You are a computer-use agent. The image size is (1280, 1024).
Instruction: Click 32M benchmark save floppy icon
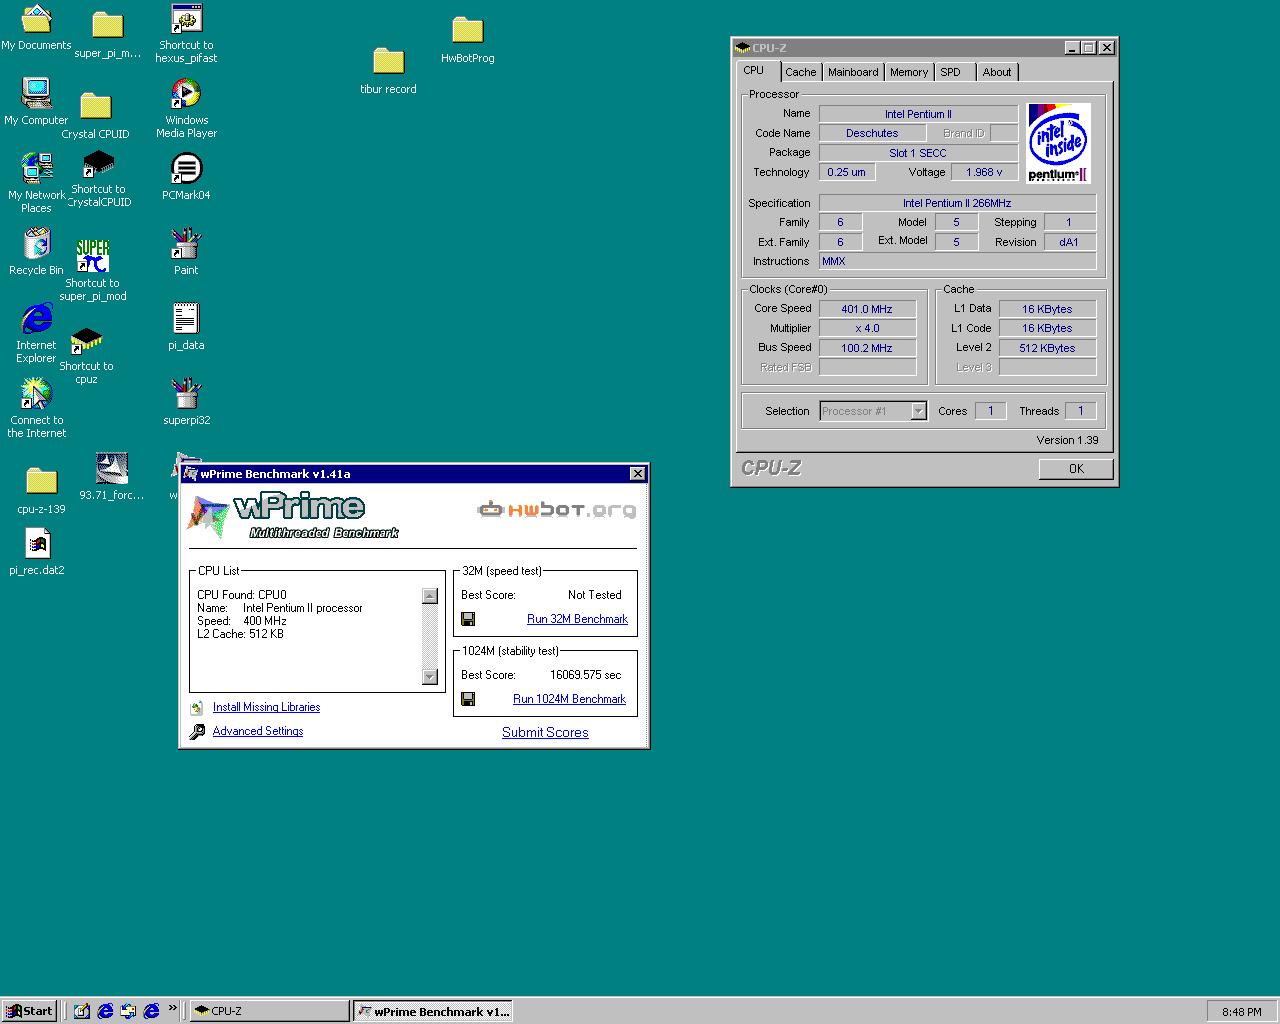(x=467, y=619)
